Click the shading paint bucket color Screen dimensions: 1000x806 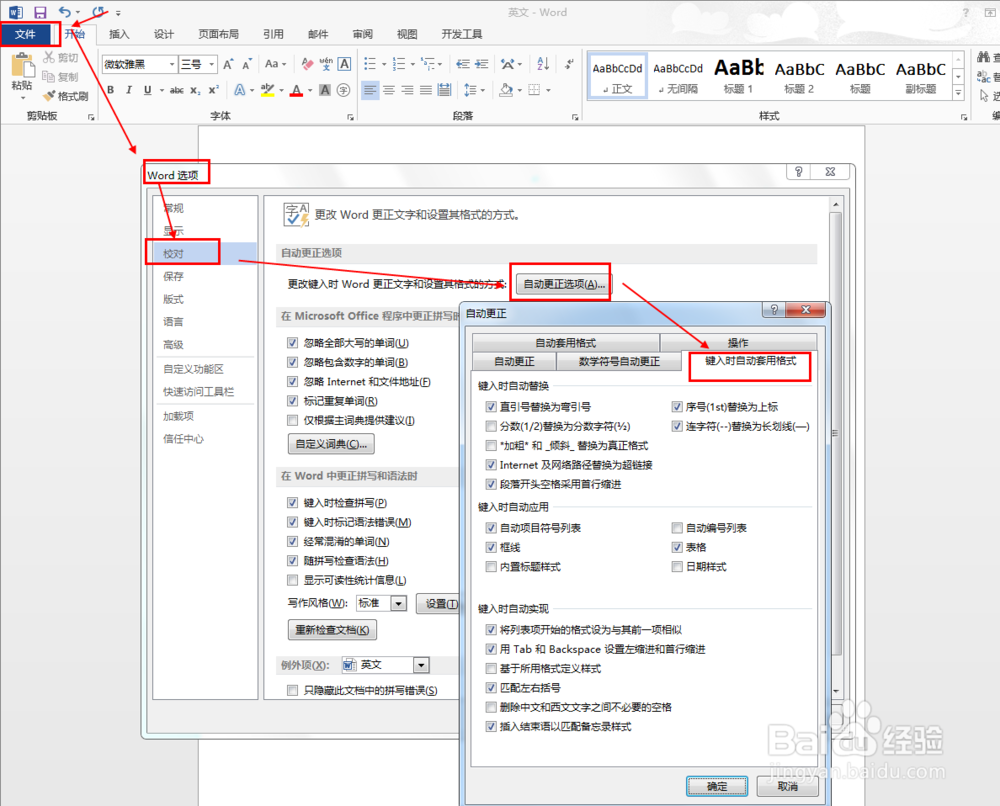[506, 90]
